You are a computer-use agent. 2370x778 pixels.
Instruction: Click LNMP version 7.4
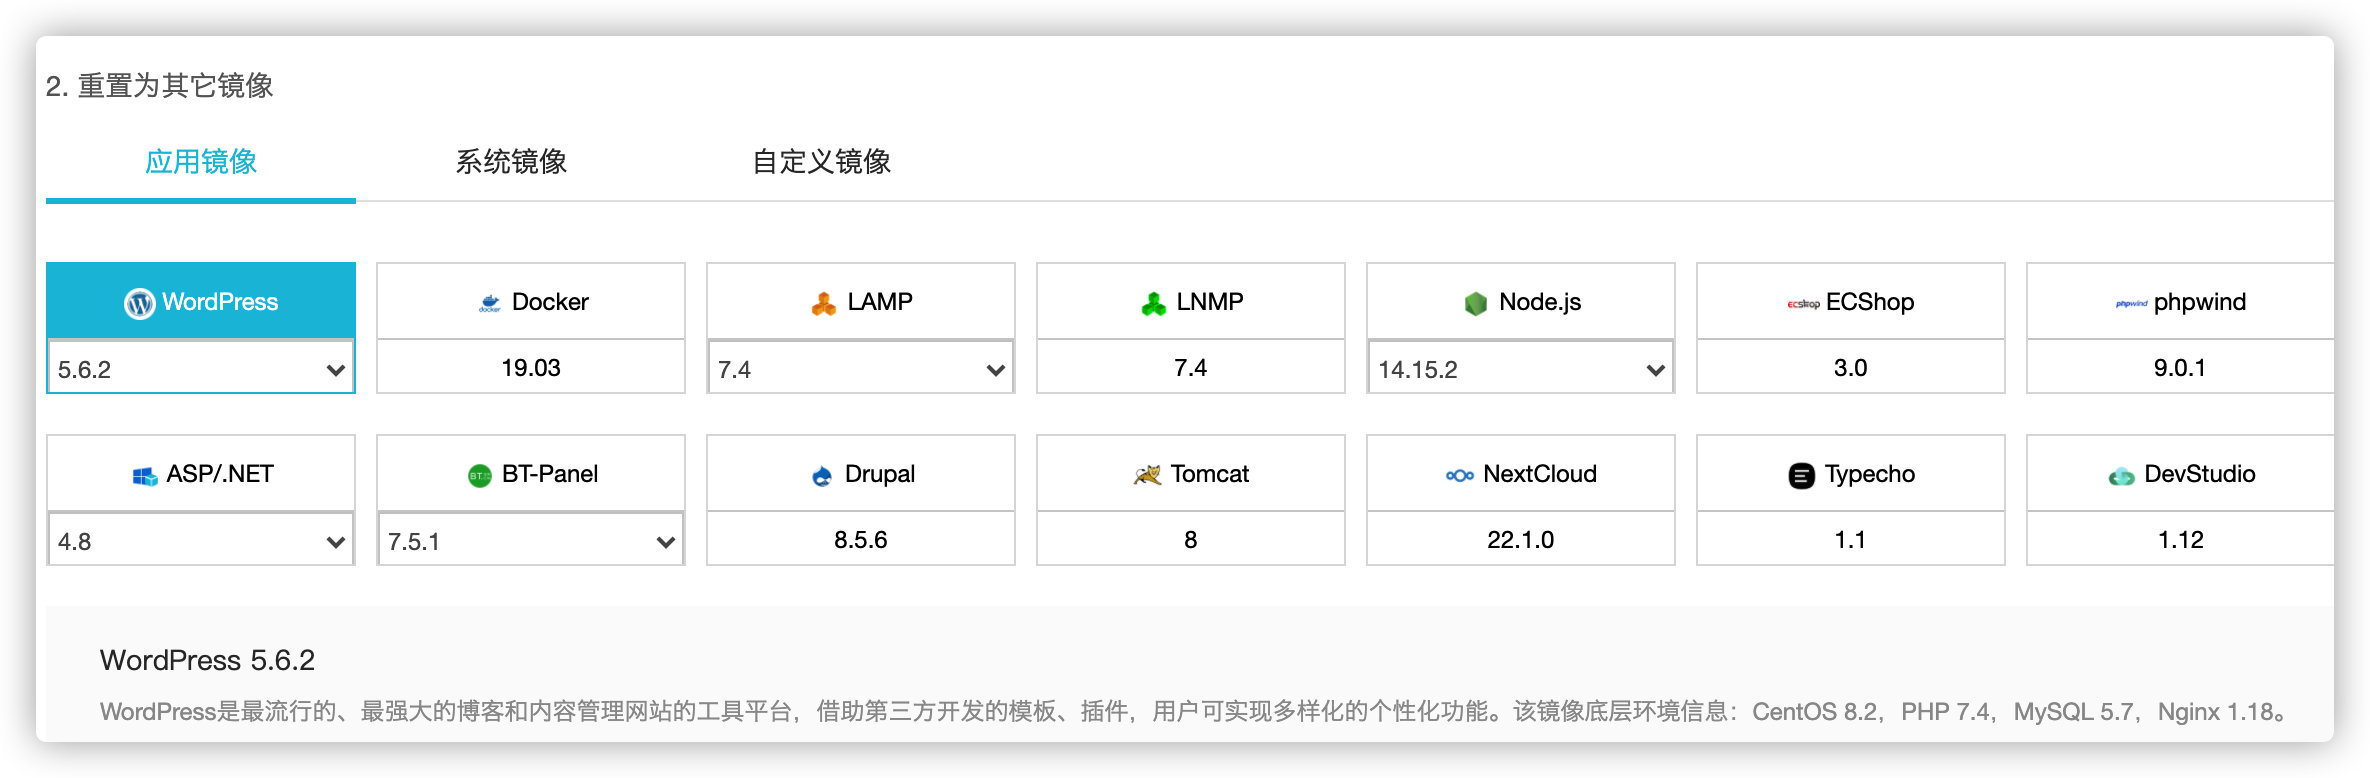coord(1191,368)
